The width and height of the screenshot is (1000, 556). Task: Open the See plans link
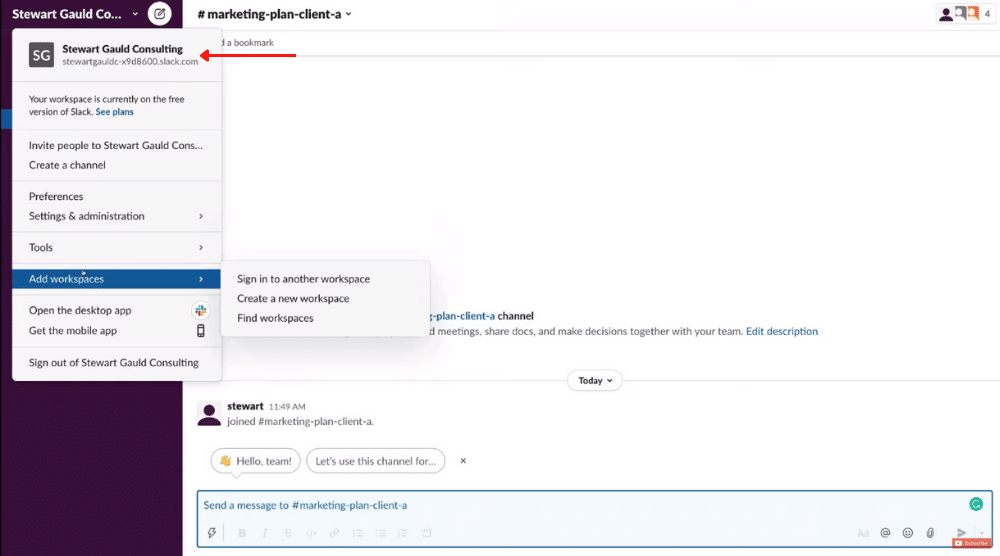[x=115, y=112]
